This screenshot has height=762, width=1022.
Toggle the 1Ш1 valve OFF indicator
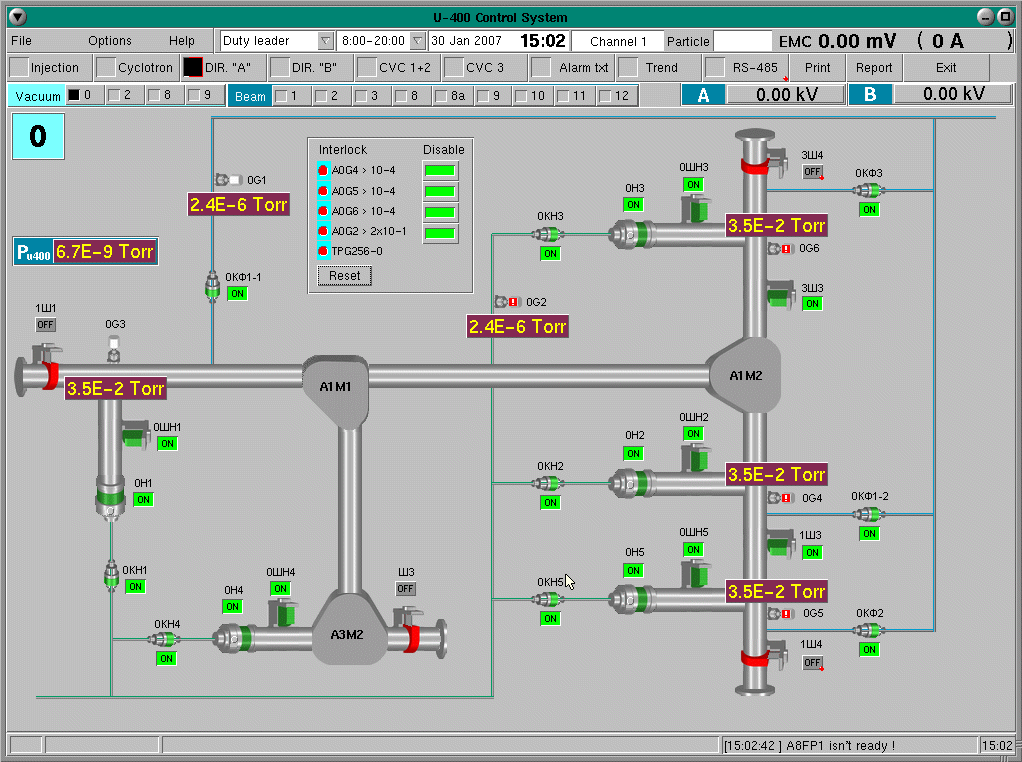46,325
